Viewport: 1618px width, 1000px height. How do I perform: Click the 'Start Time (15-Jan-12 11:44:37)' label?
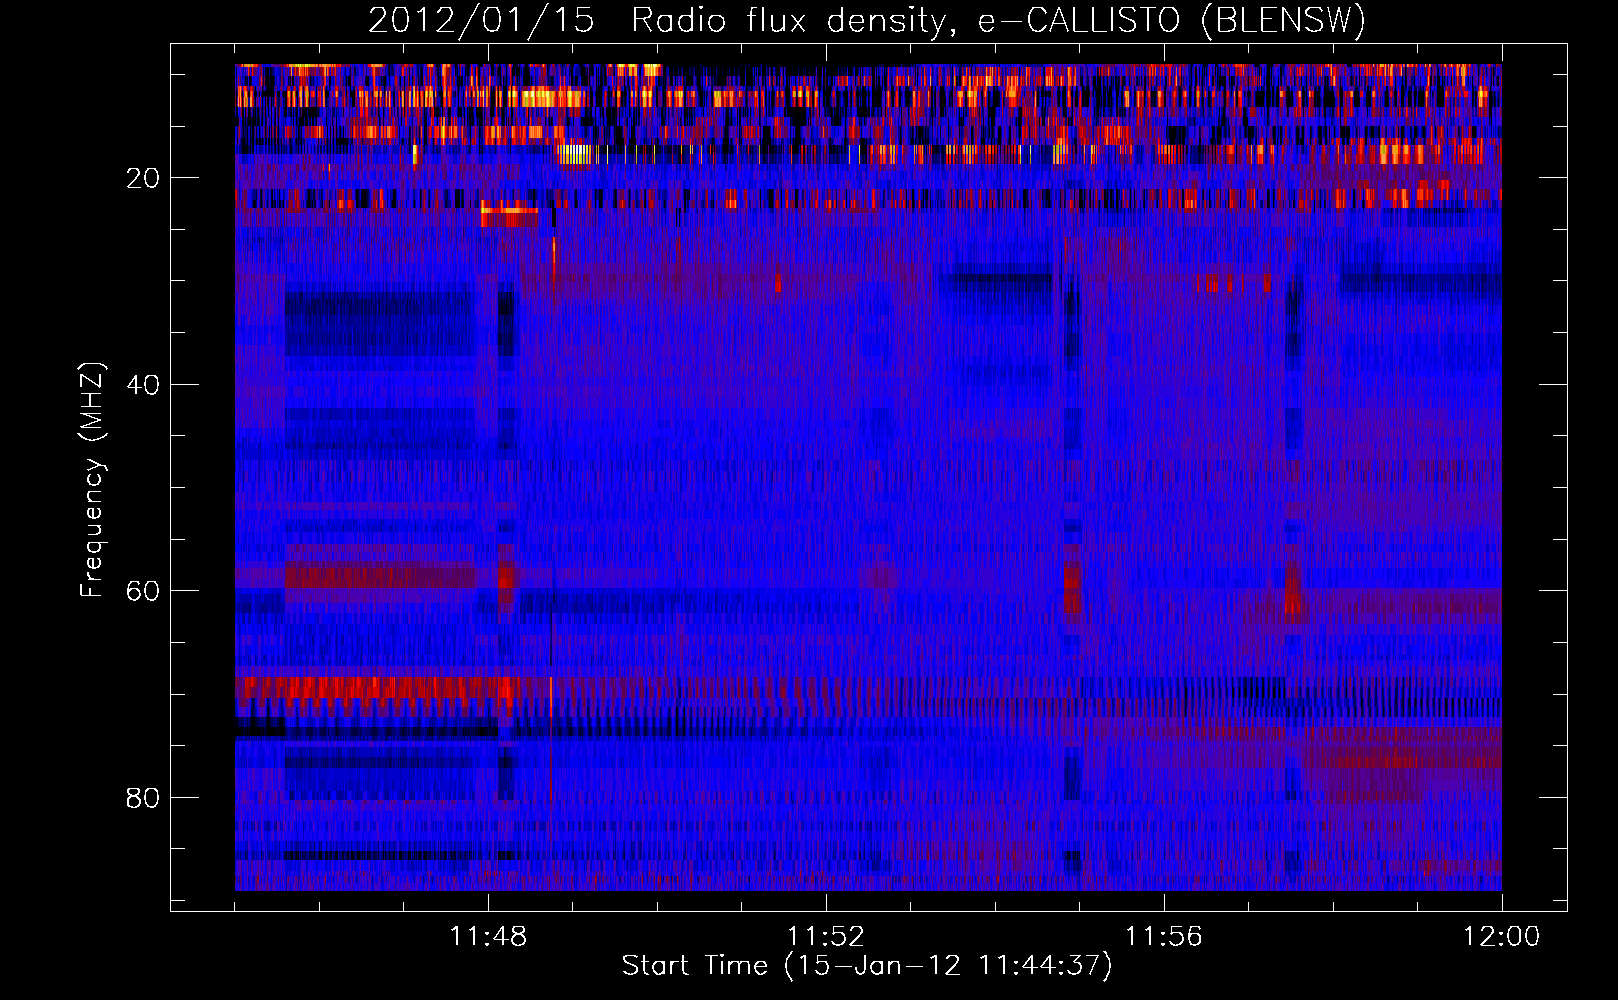[867, 966]
